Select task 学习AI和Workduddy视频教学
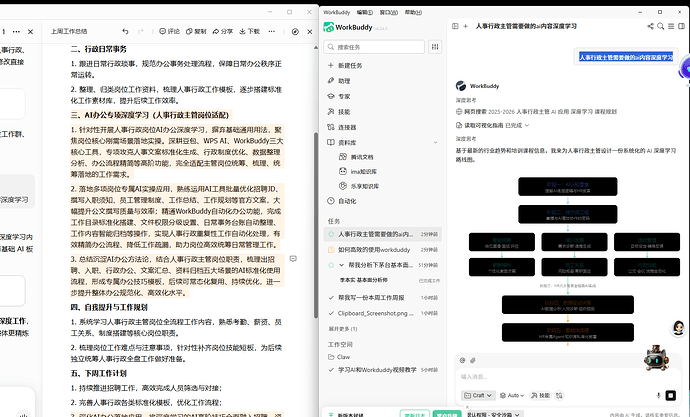Image resolution: width=690 pixels, height=417 pixels. click(x=382, y=370)
